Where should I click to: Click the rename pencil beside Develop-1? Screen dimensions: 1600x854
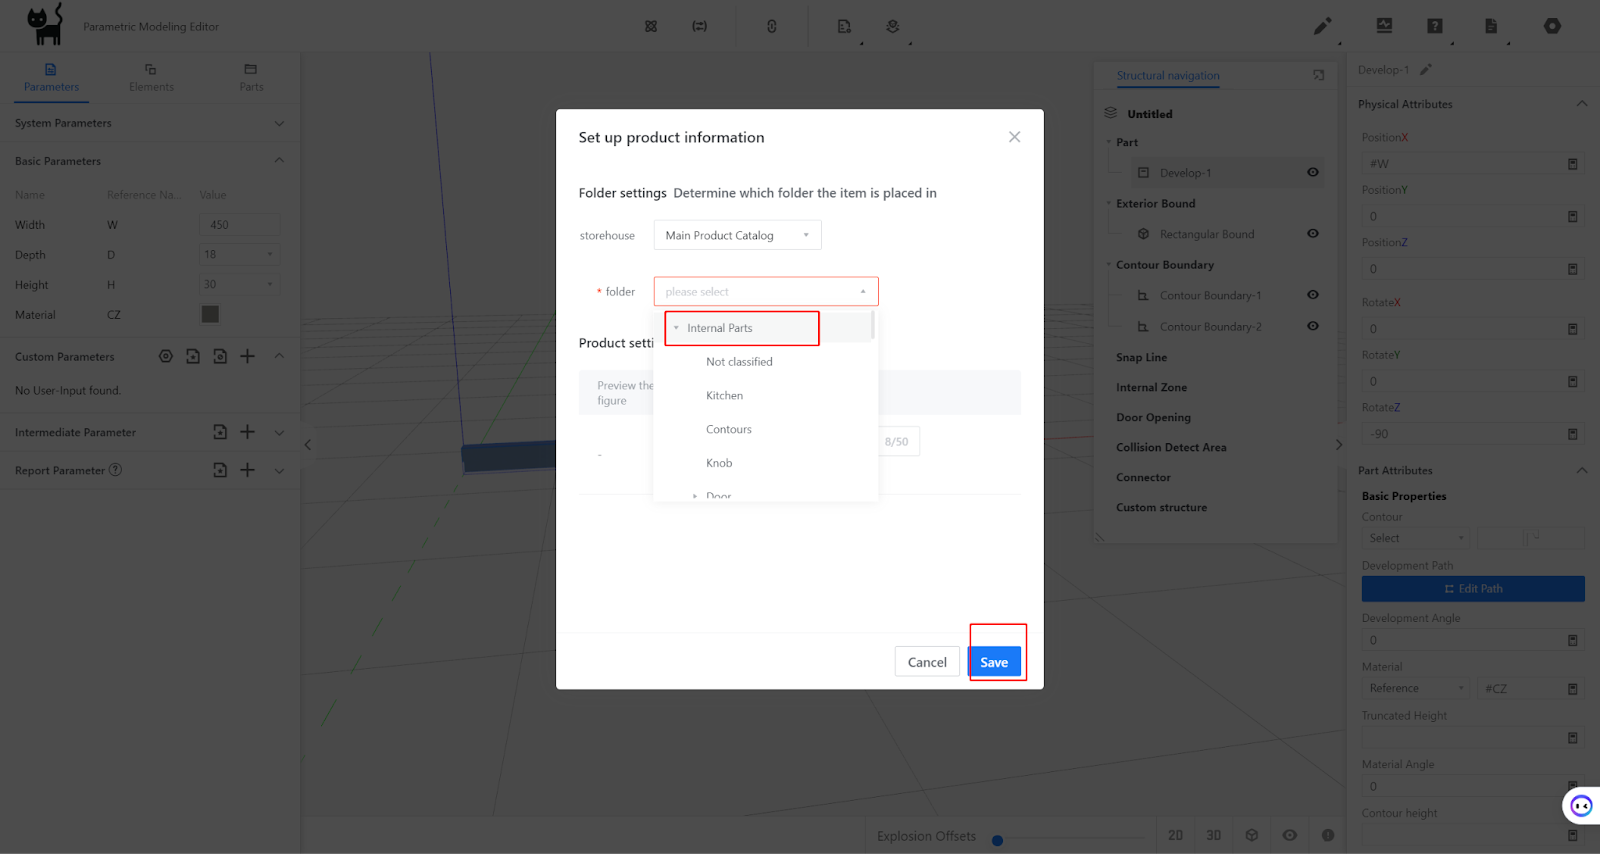point(1426,70)
